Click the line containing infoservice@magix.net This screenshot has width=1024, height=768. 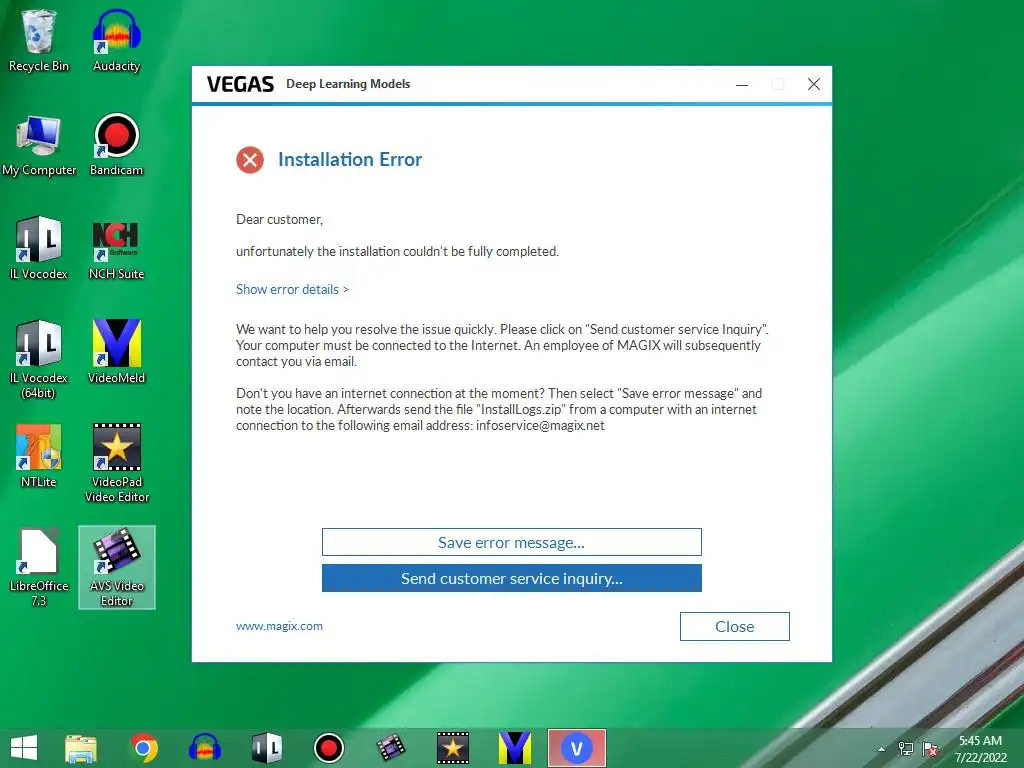click(x=420, y=425)
